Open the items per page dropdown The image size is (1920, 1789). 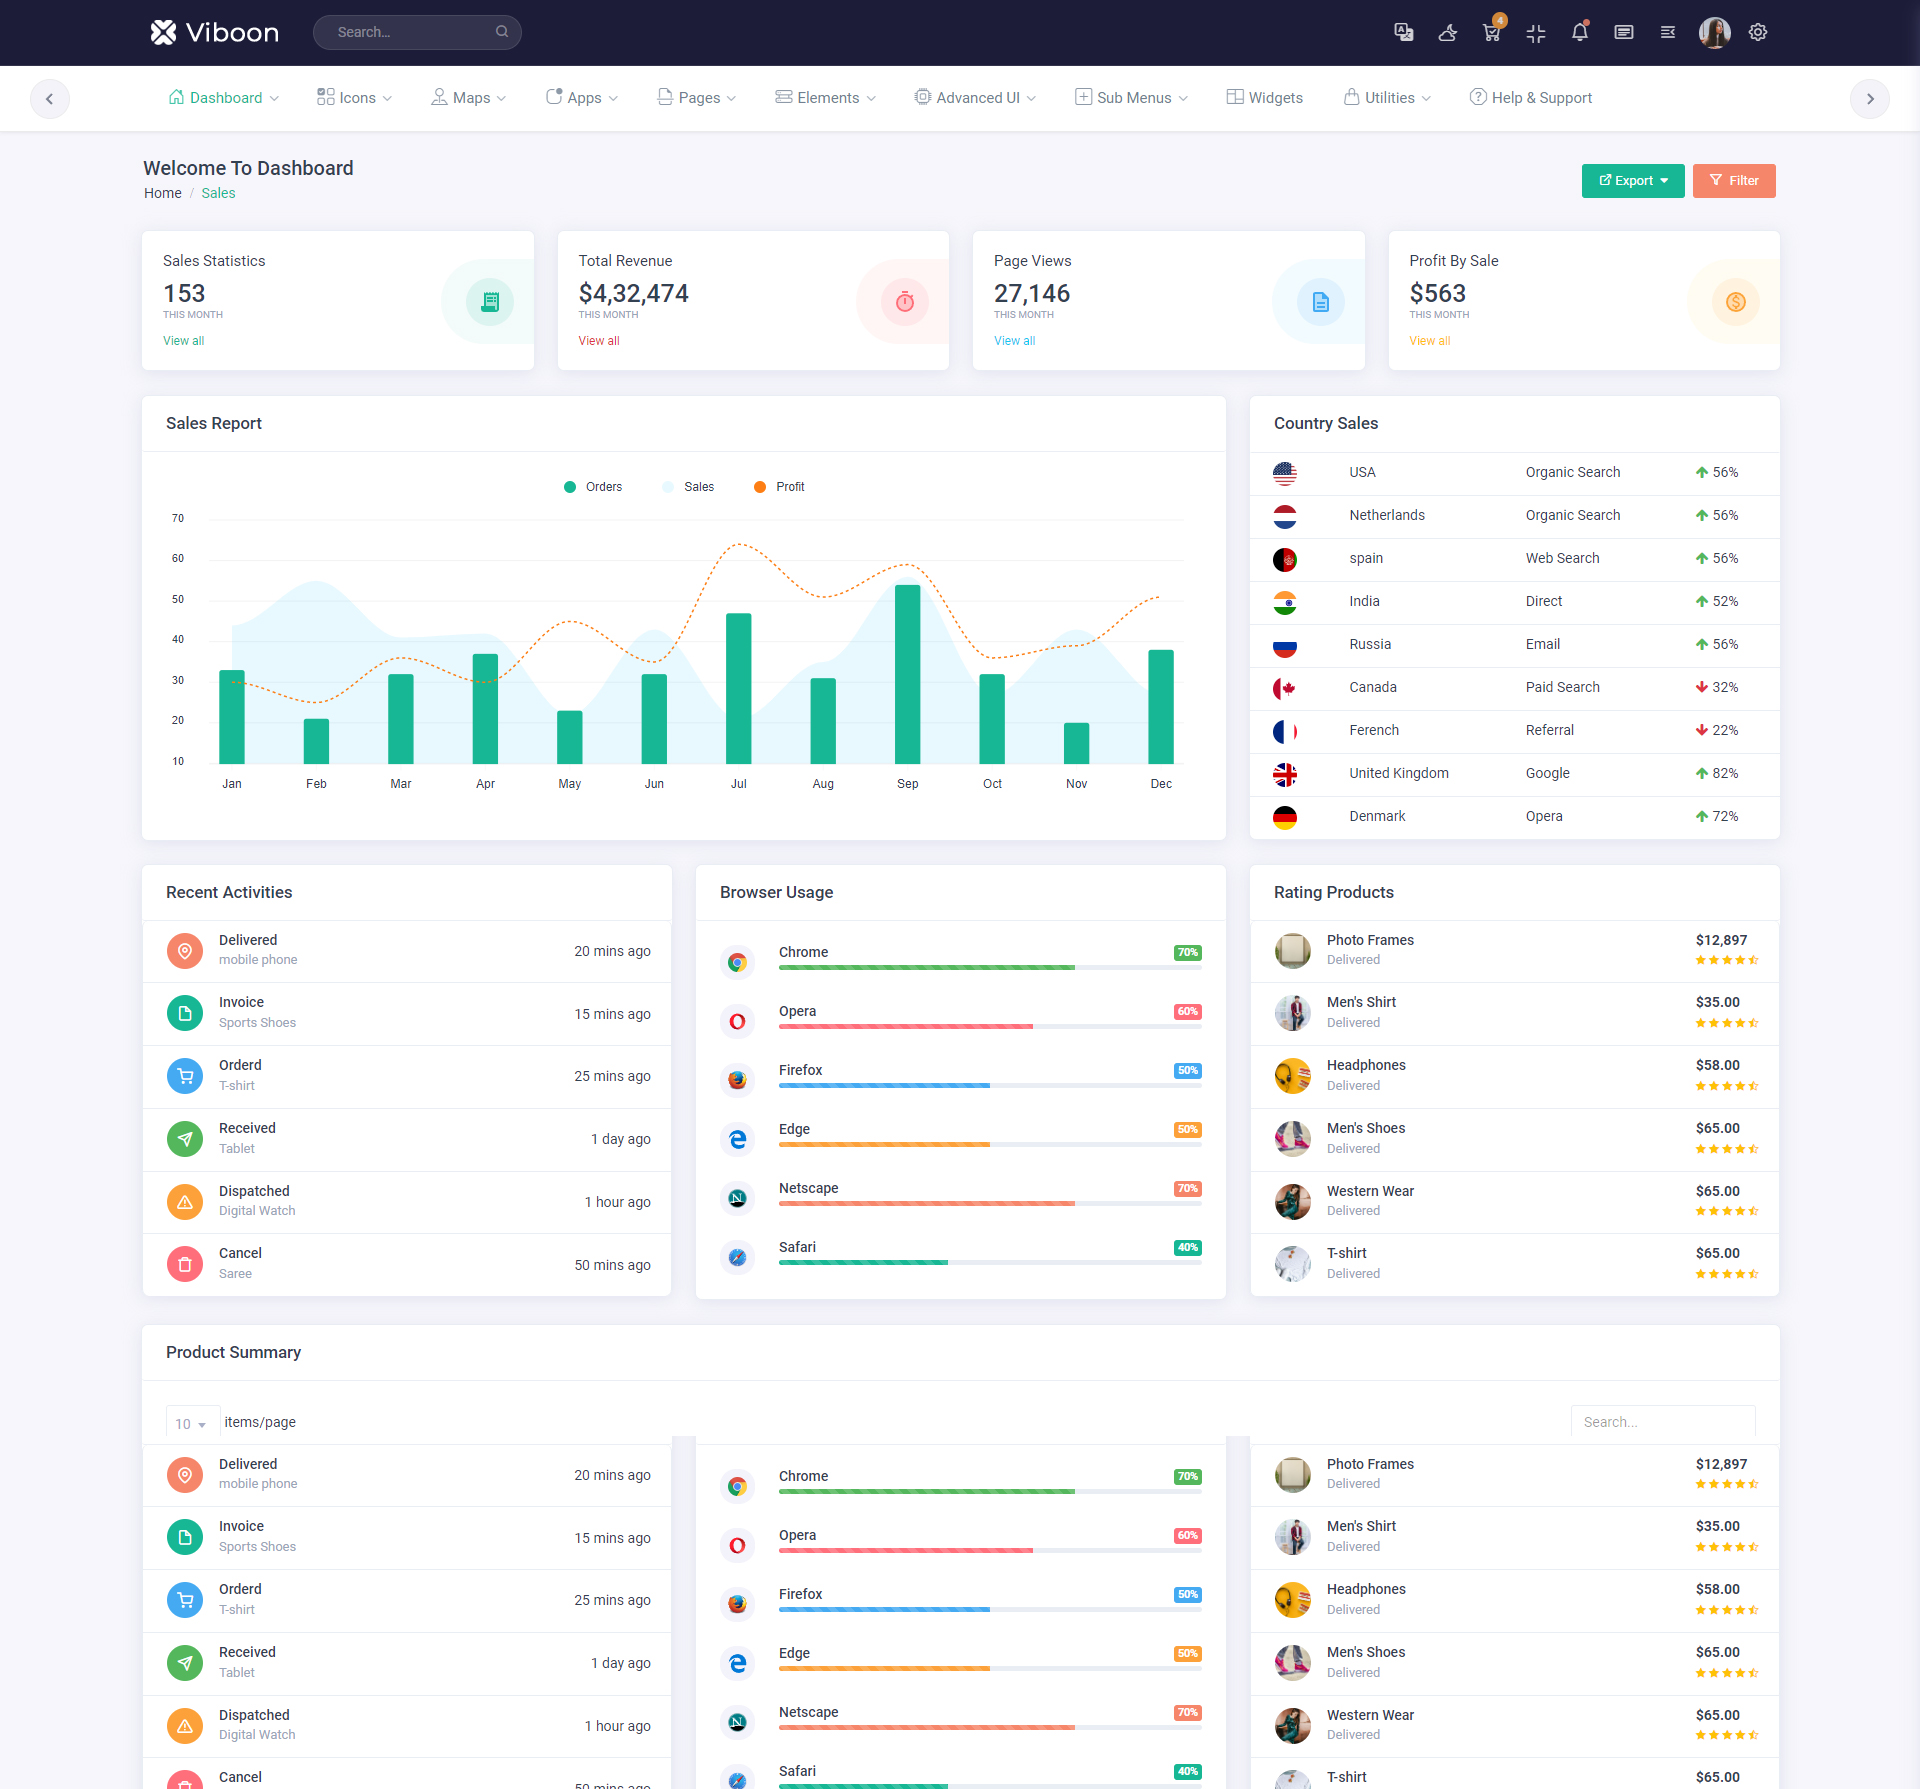pos(191,1423)
